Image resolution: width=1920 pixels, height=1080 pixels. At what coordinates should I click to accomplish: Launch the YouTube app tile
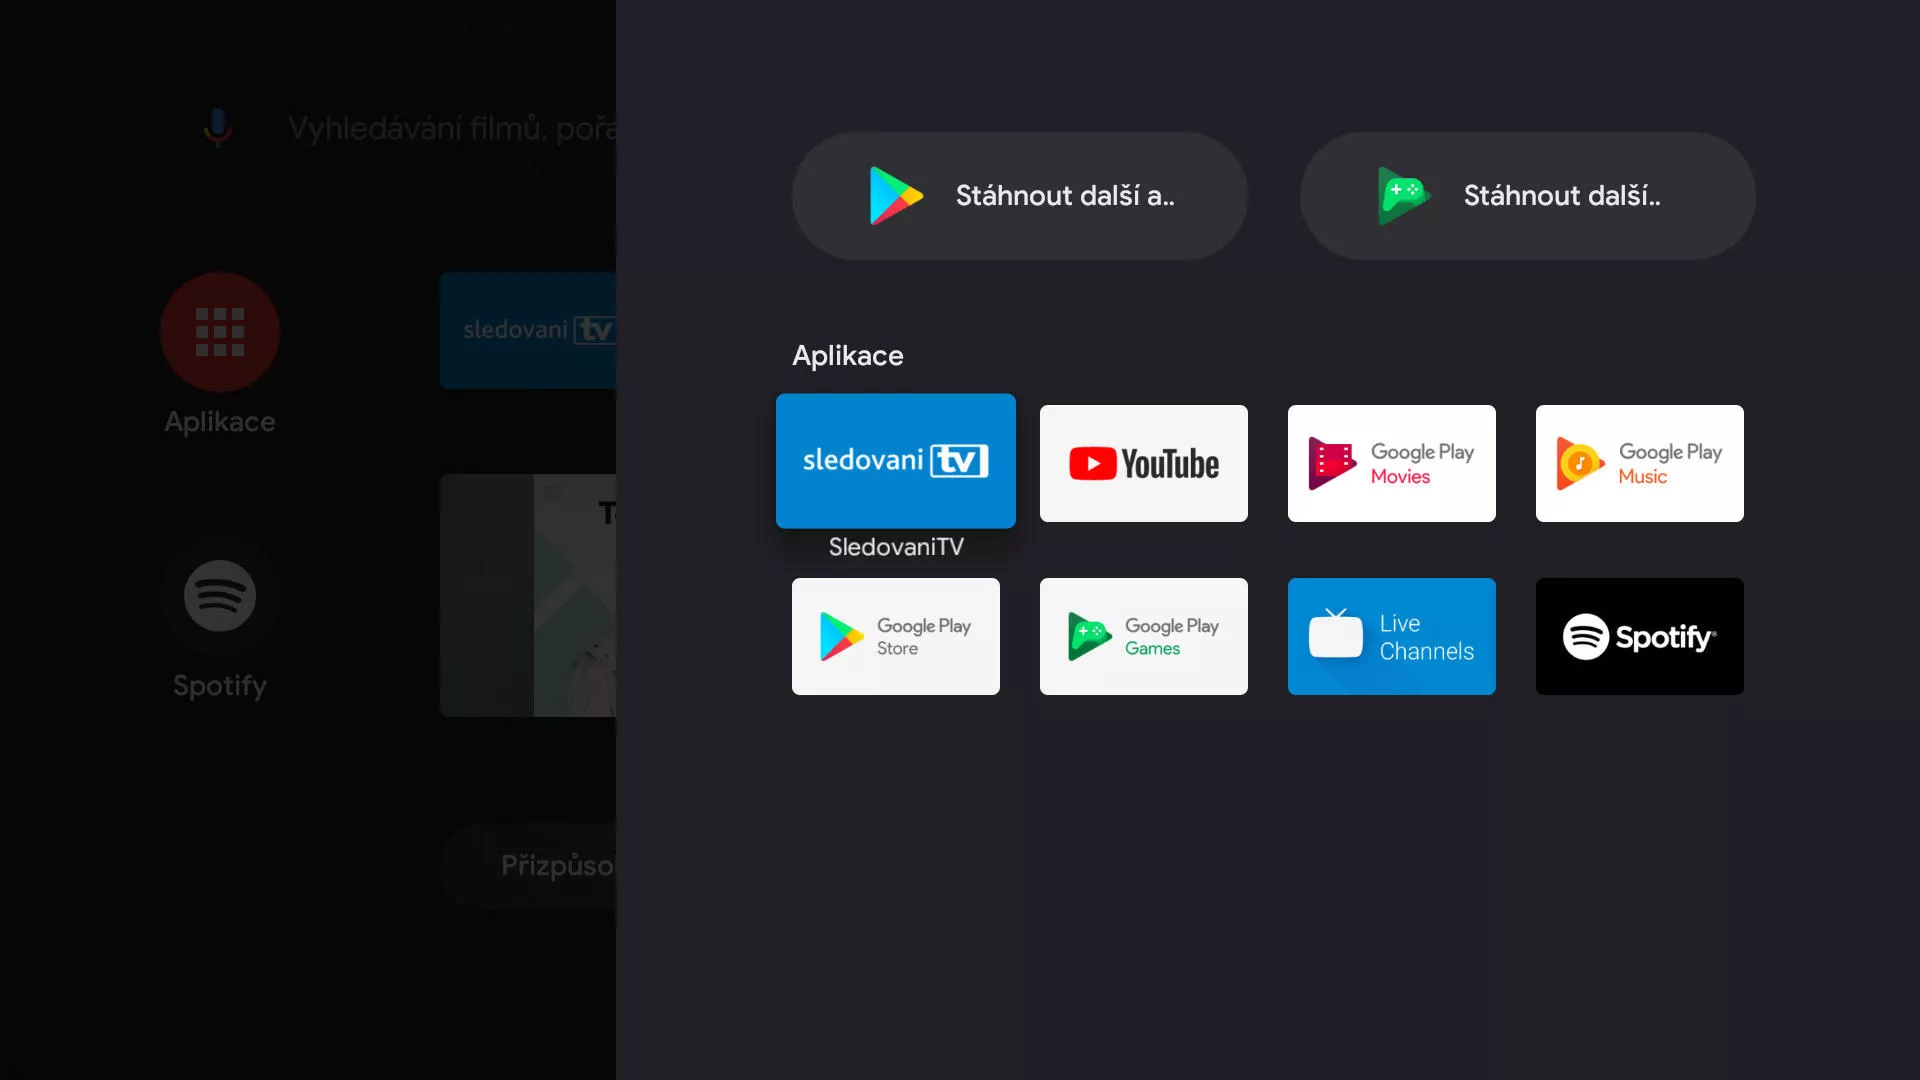(x=1144, y=463)
